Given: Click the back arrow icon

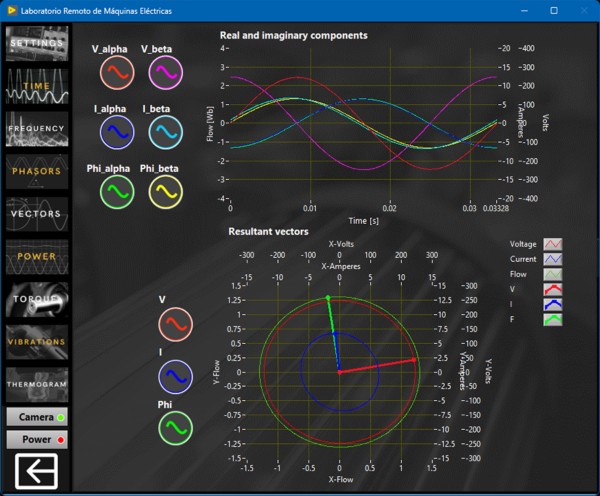Looking at the screenshot, I should 36,470.
